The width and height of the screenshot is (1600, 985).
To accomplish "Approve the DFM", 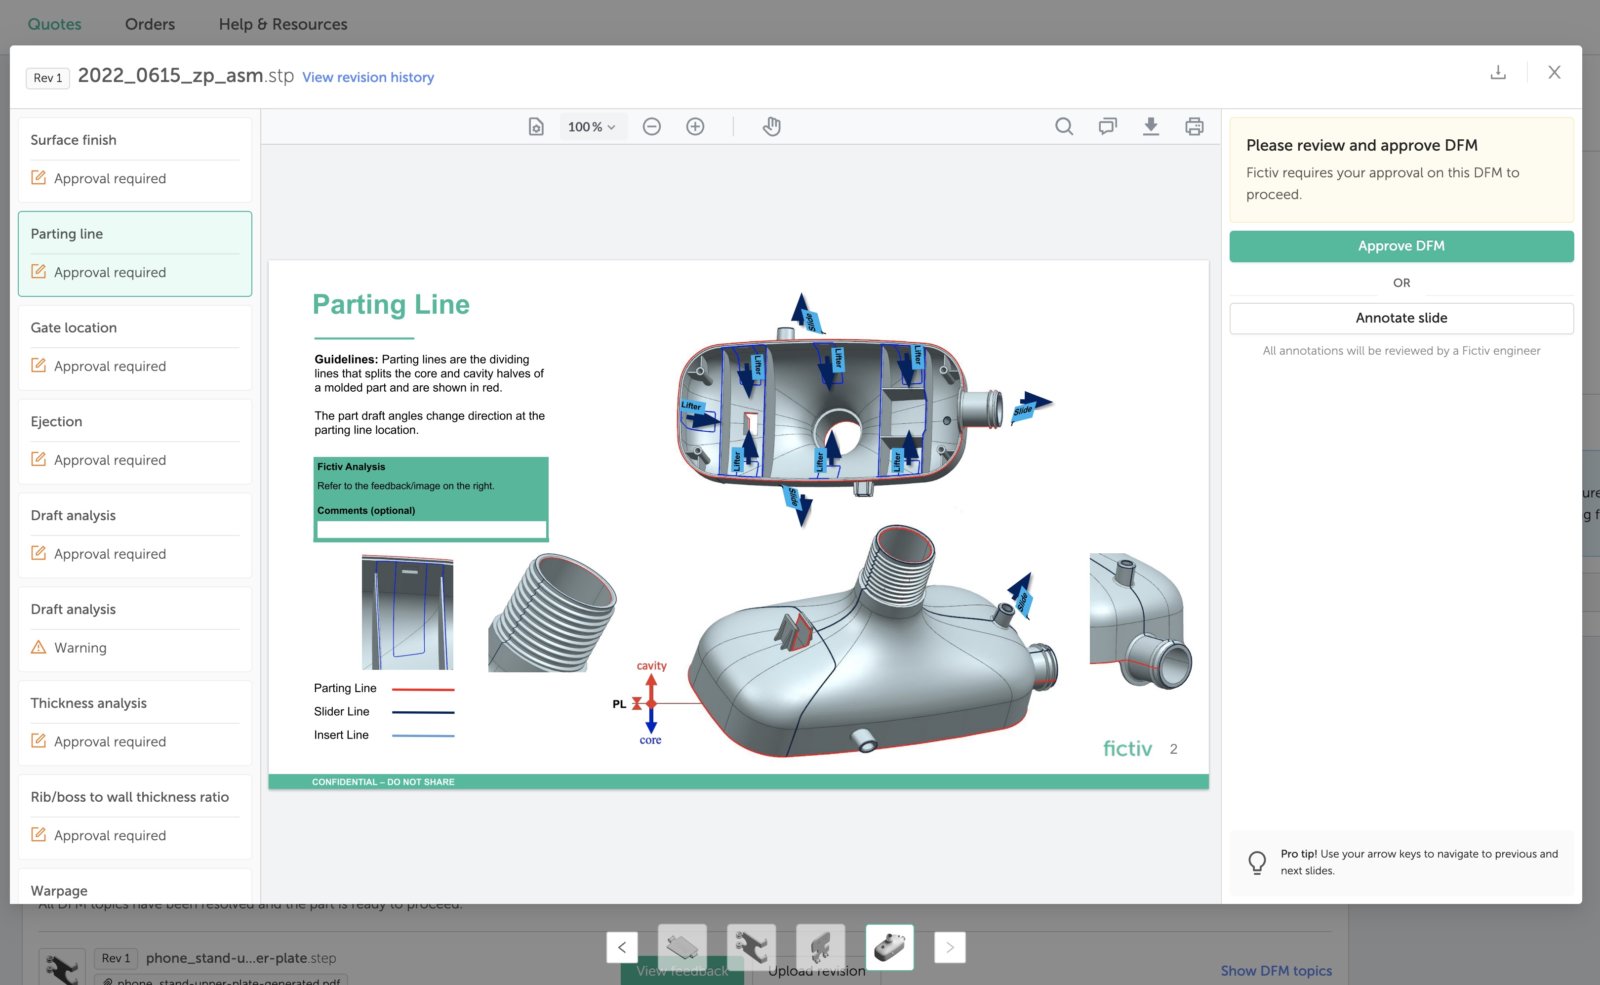I will [x=1400, y=245].
